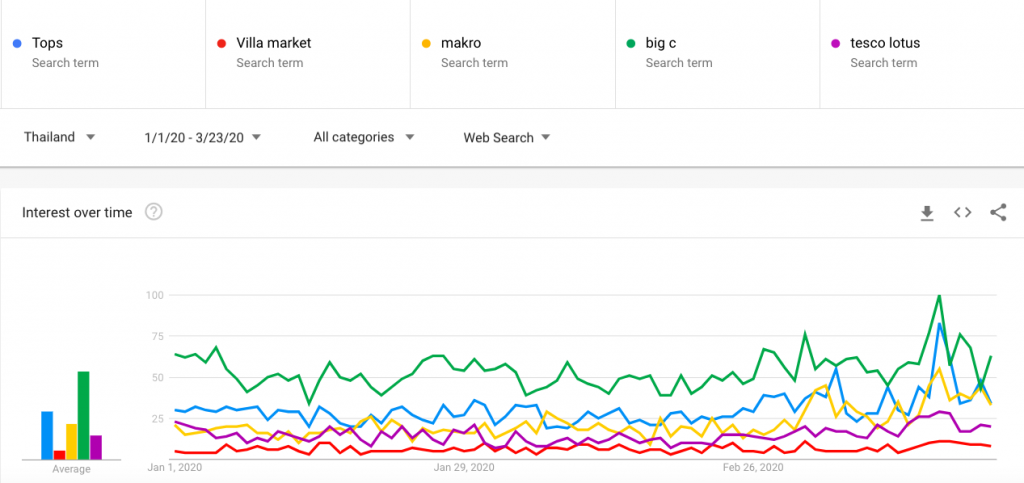Click the green line peak at 100
Screen dimensions: 1024x483
click(939, 296)
